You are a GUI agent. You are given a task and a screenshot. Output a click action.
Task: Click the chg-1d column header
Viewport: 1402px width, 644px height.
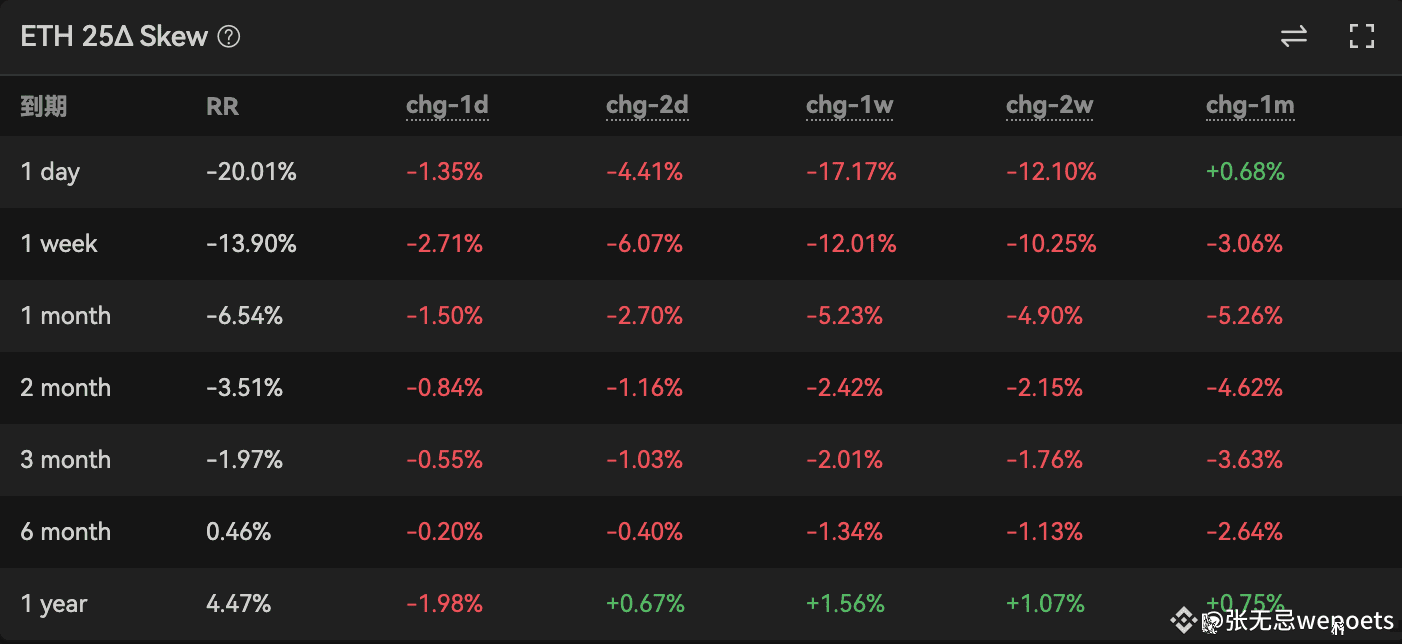click(x=447, y=106)
